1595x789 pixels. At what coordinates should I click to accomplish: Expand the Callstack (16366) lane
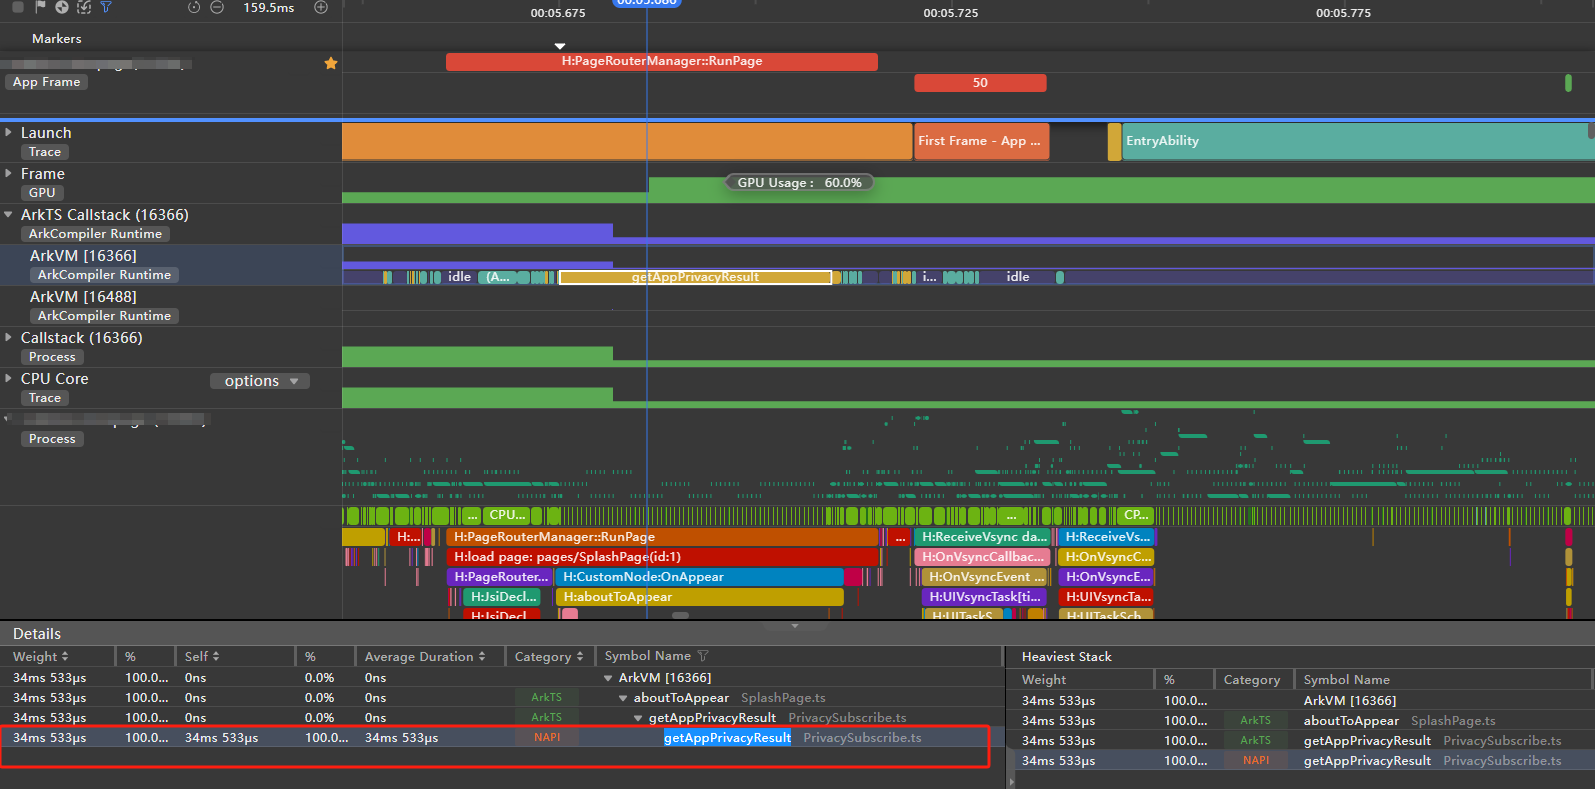(8, 337)
